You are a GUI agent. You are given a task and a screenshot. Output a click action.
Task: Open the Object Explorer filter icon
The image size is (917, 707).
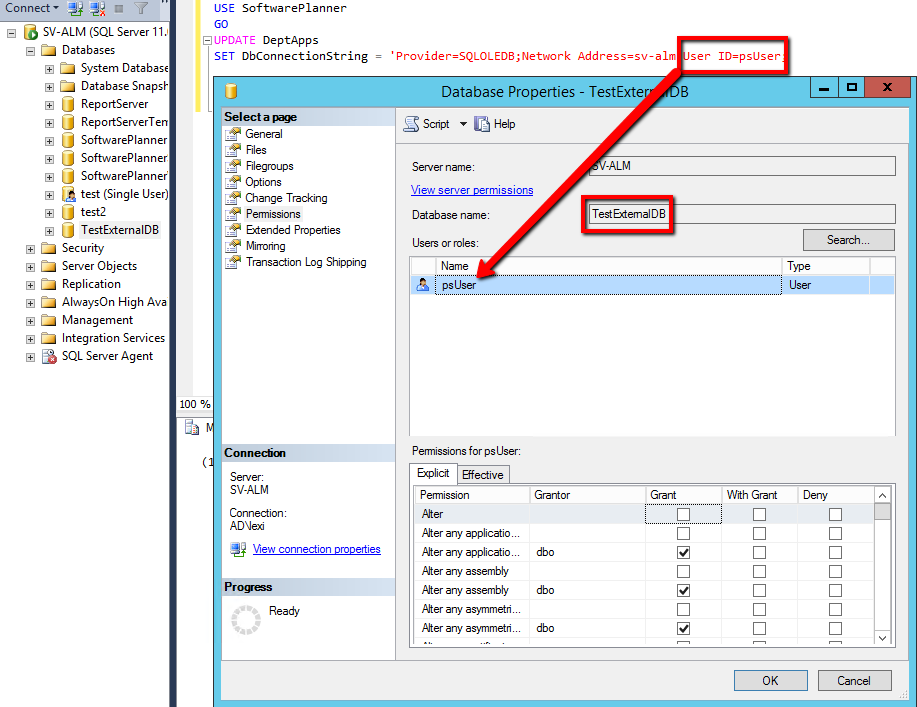(x=142, y=9)
